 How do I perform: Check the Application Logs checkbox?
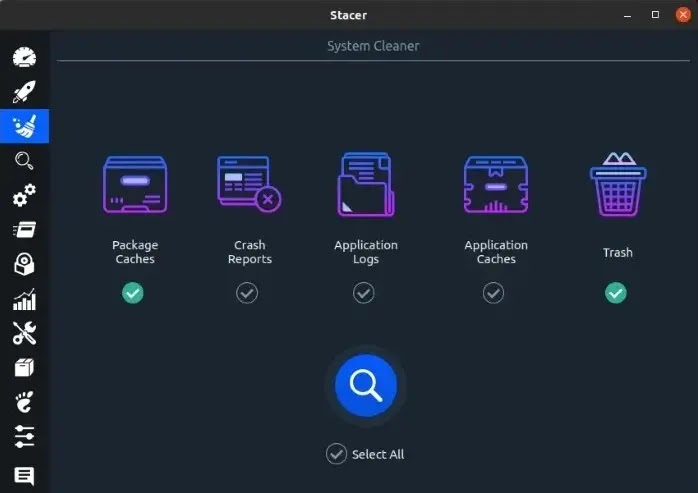pos(364,293)
